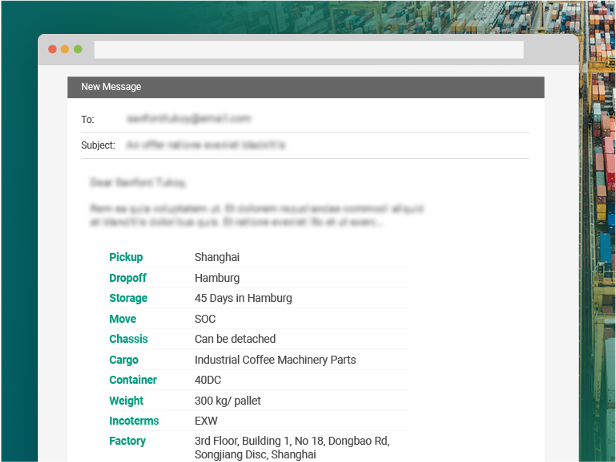
Task: Select the 'Incoterms' label
Action: [x=134, y=421]
